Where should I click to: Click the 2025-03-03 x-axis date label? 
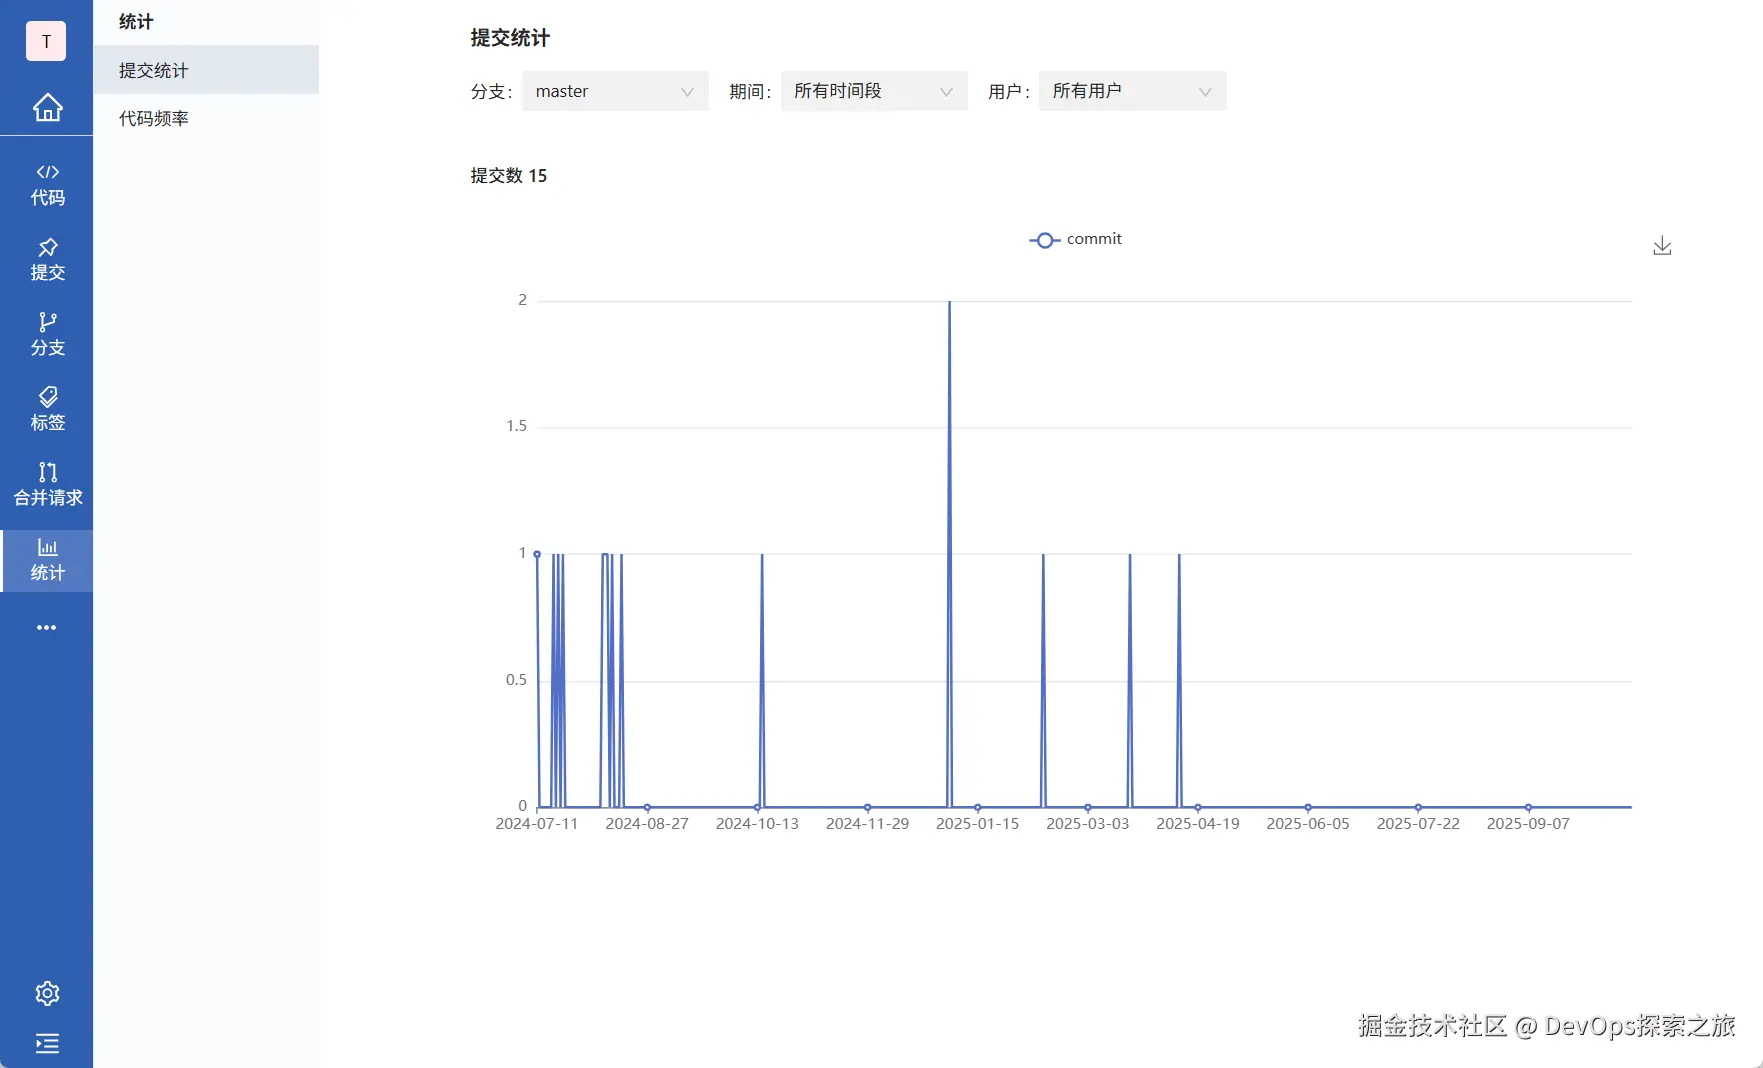1088,824
